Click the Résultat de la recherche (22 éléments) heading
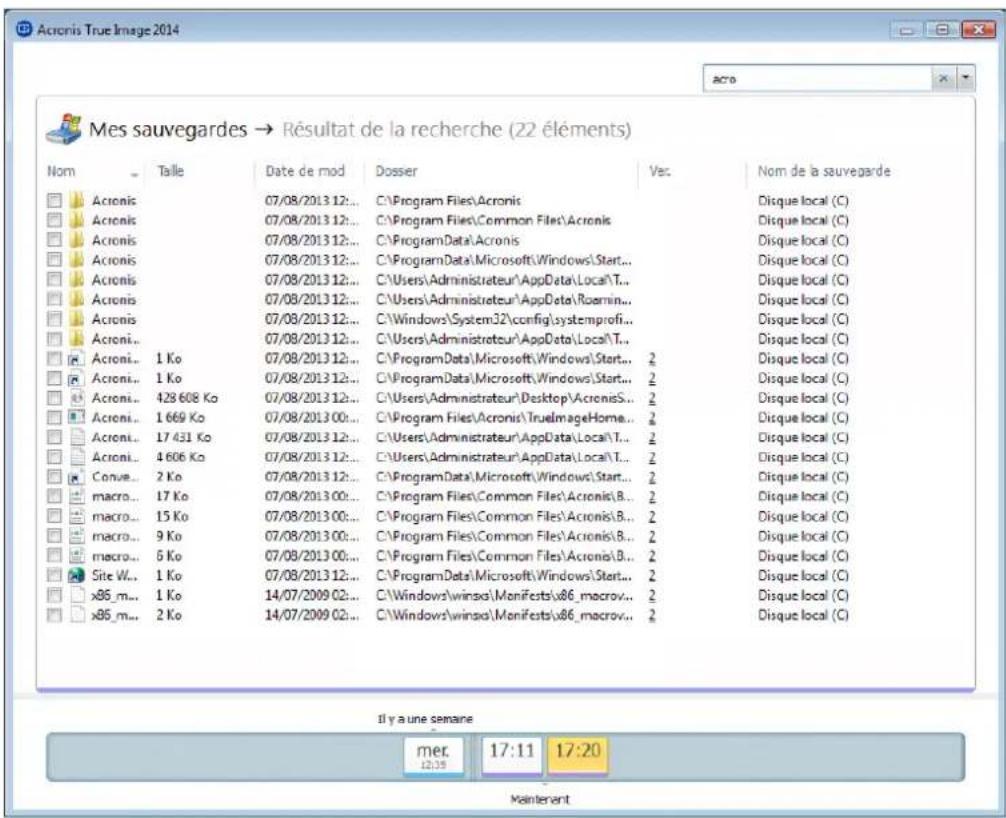1006x818 pixels. tap(457, 130)
